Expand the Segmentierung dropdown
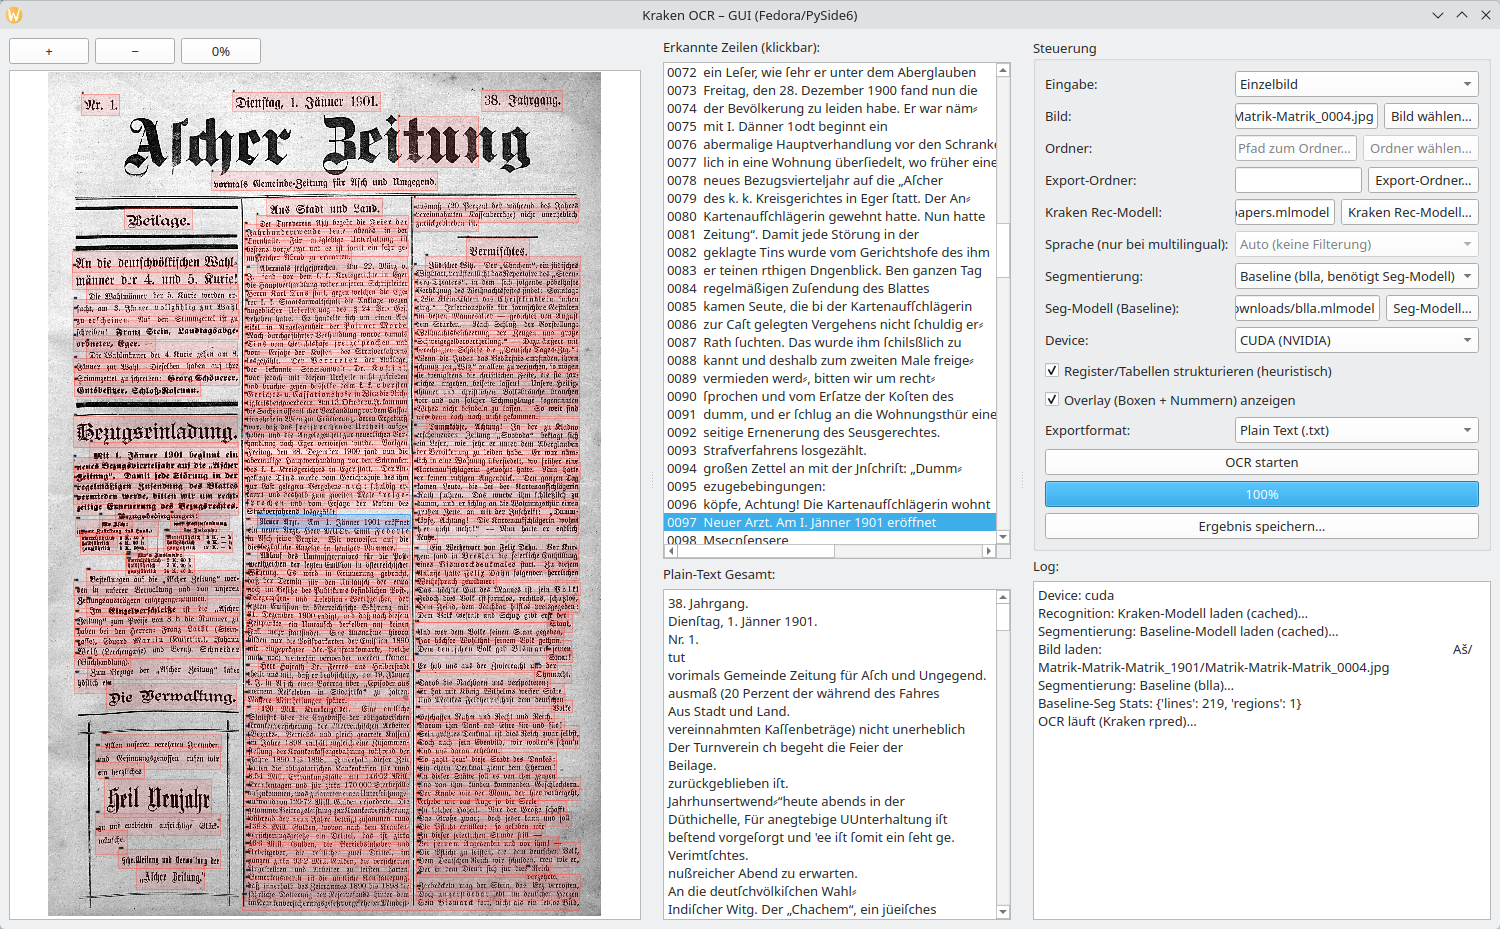Viewport: 1500px width, 929px height. pos(1357,276)
